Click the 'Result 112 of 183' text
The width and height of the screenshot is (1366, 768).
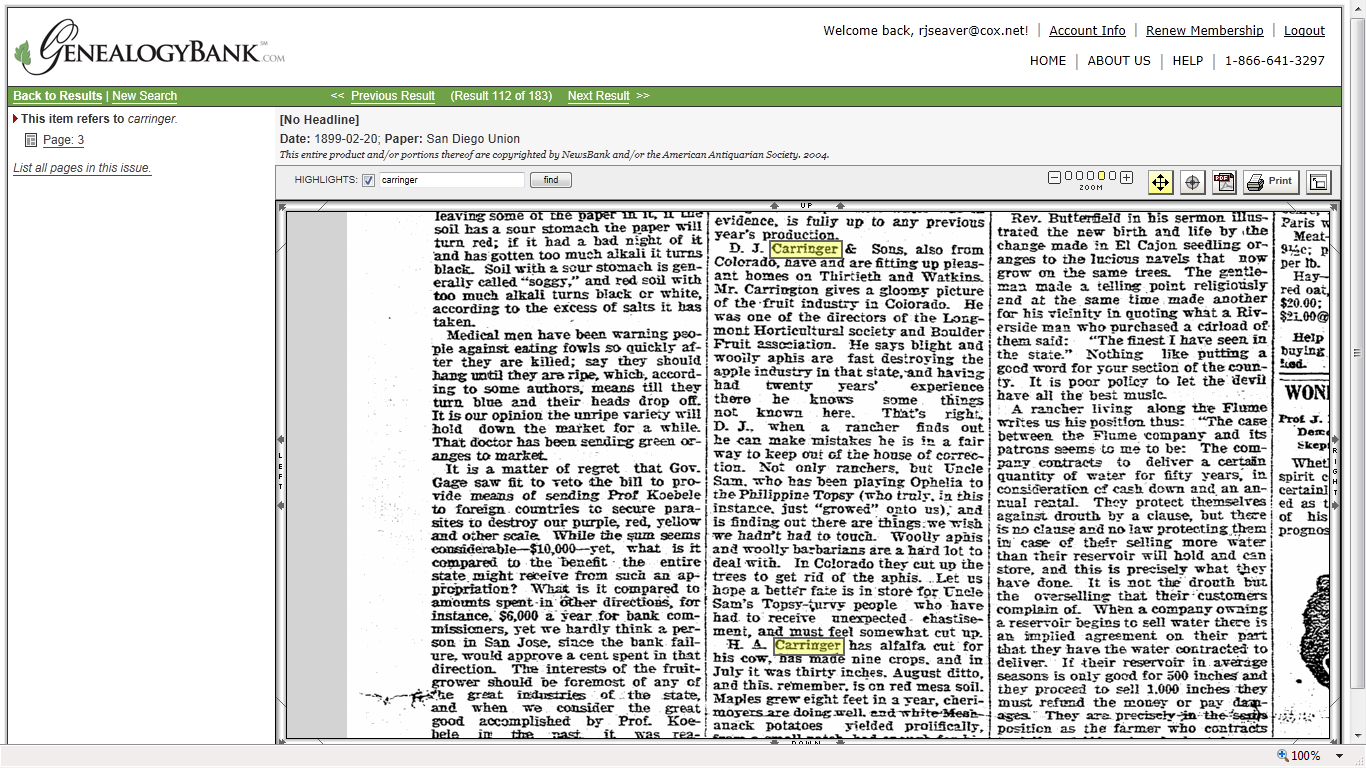click(501, 96)
